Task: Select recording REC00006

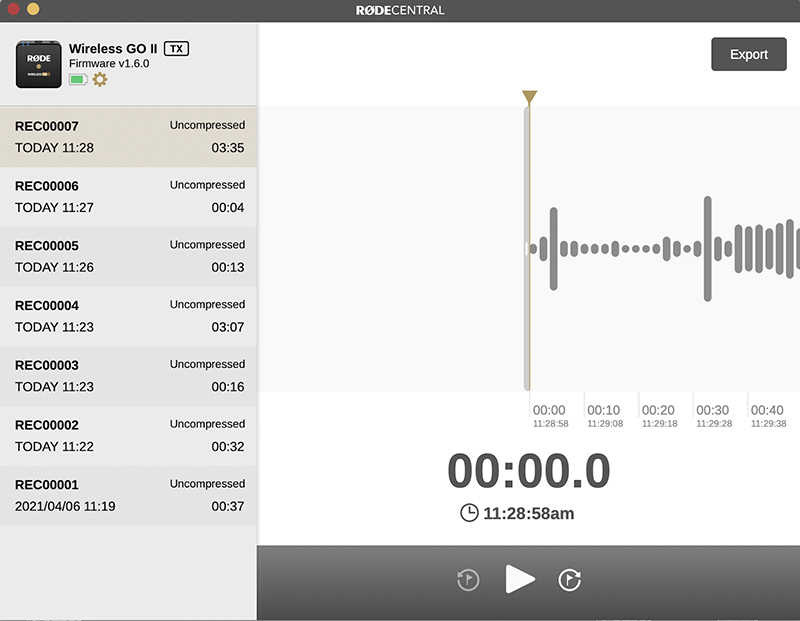Action: click(x=129, y=197)
